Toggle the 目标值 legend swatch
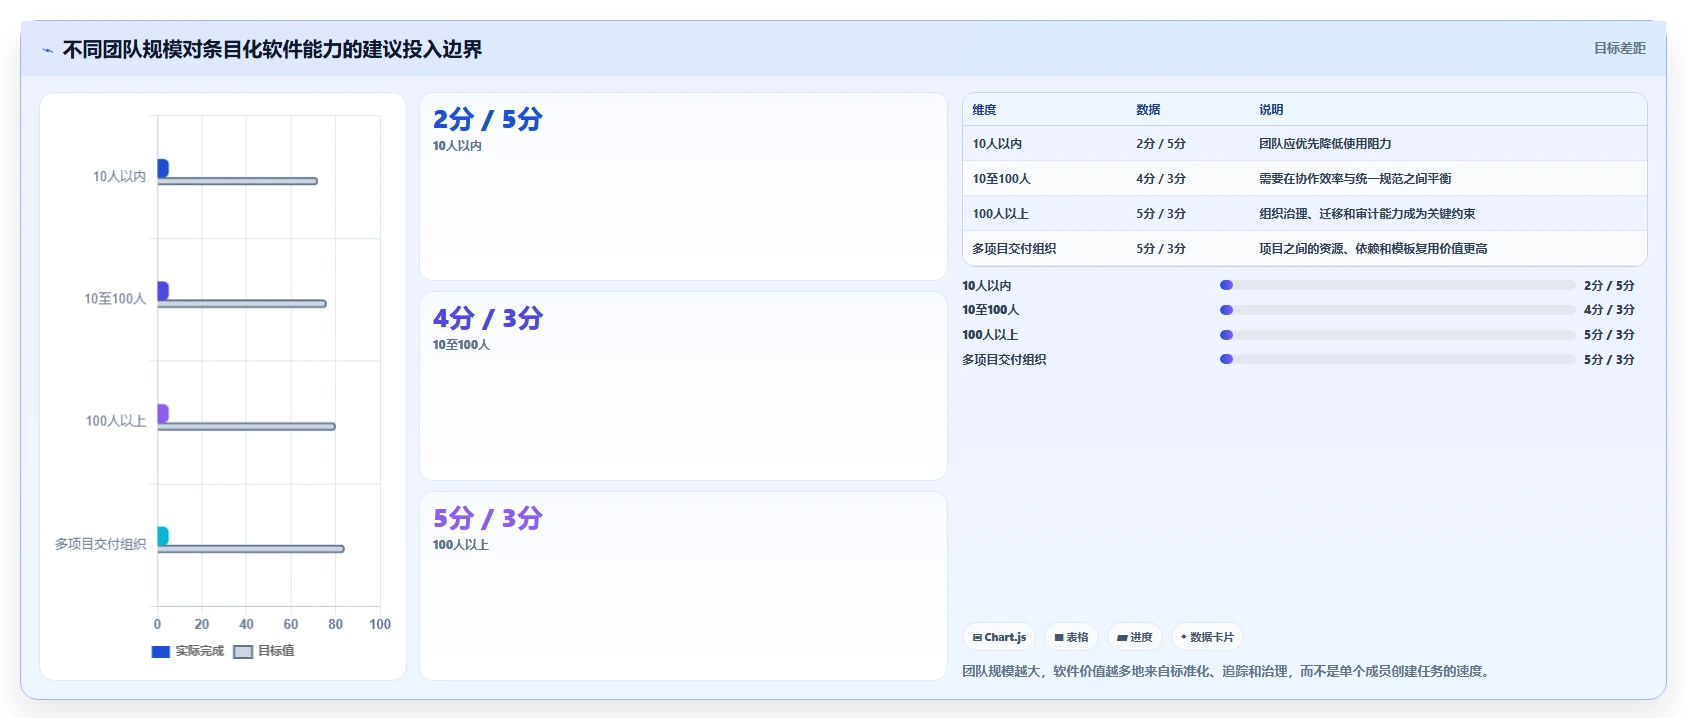 tap(243, 651)
